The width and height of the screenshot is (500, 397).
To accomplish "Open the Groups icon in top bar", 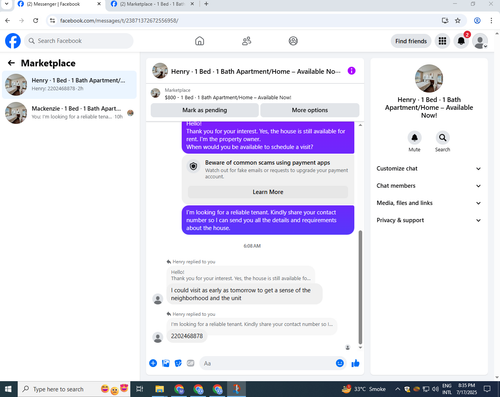I will (293, 41).
